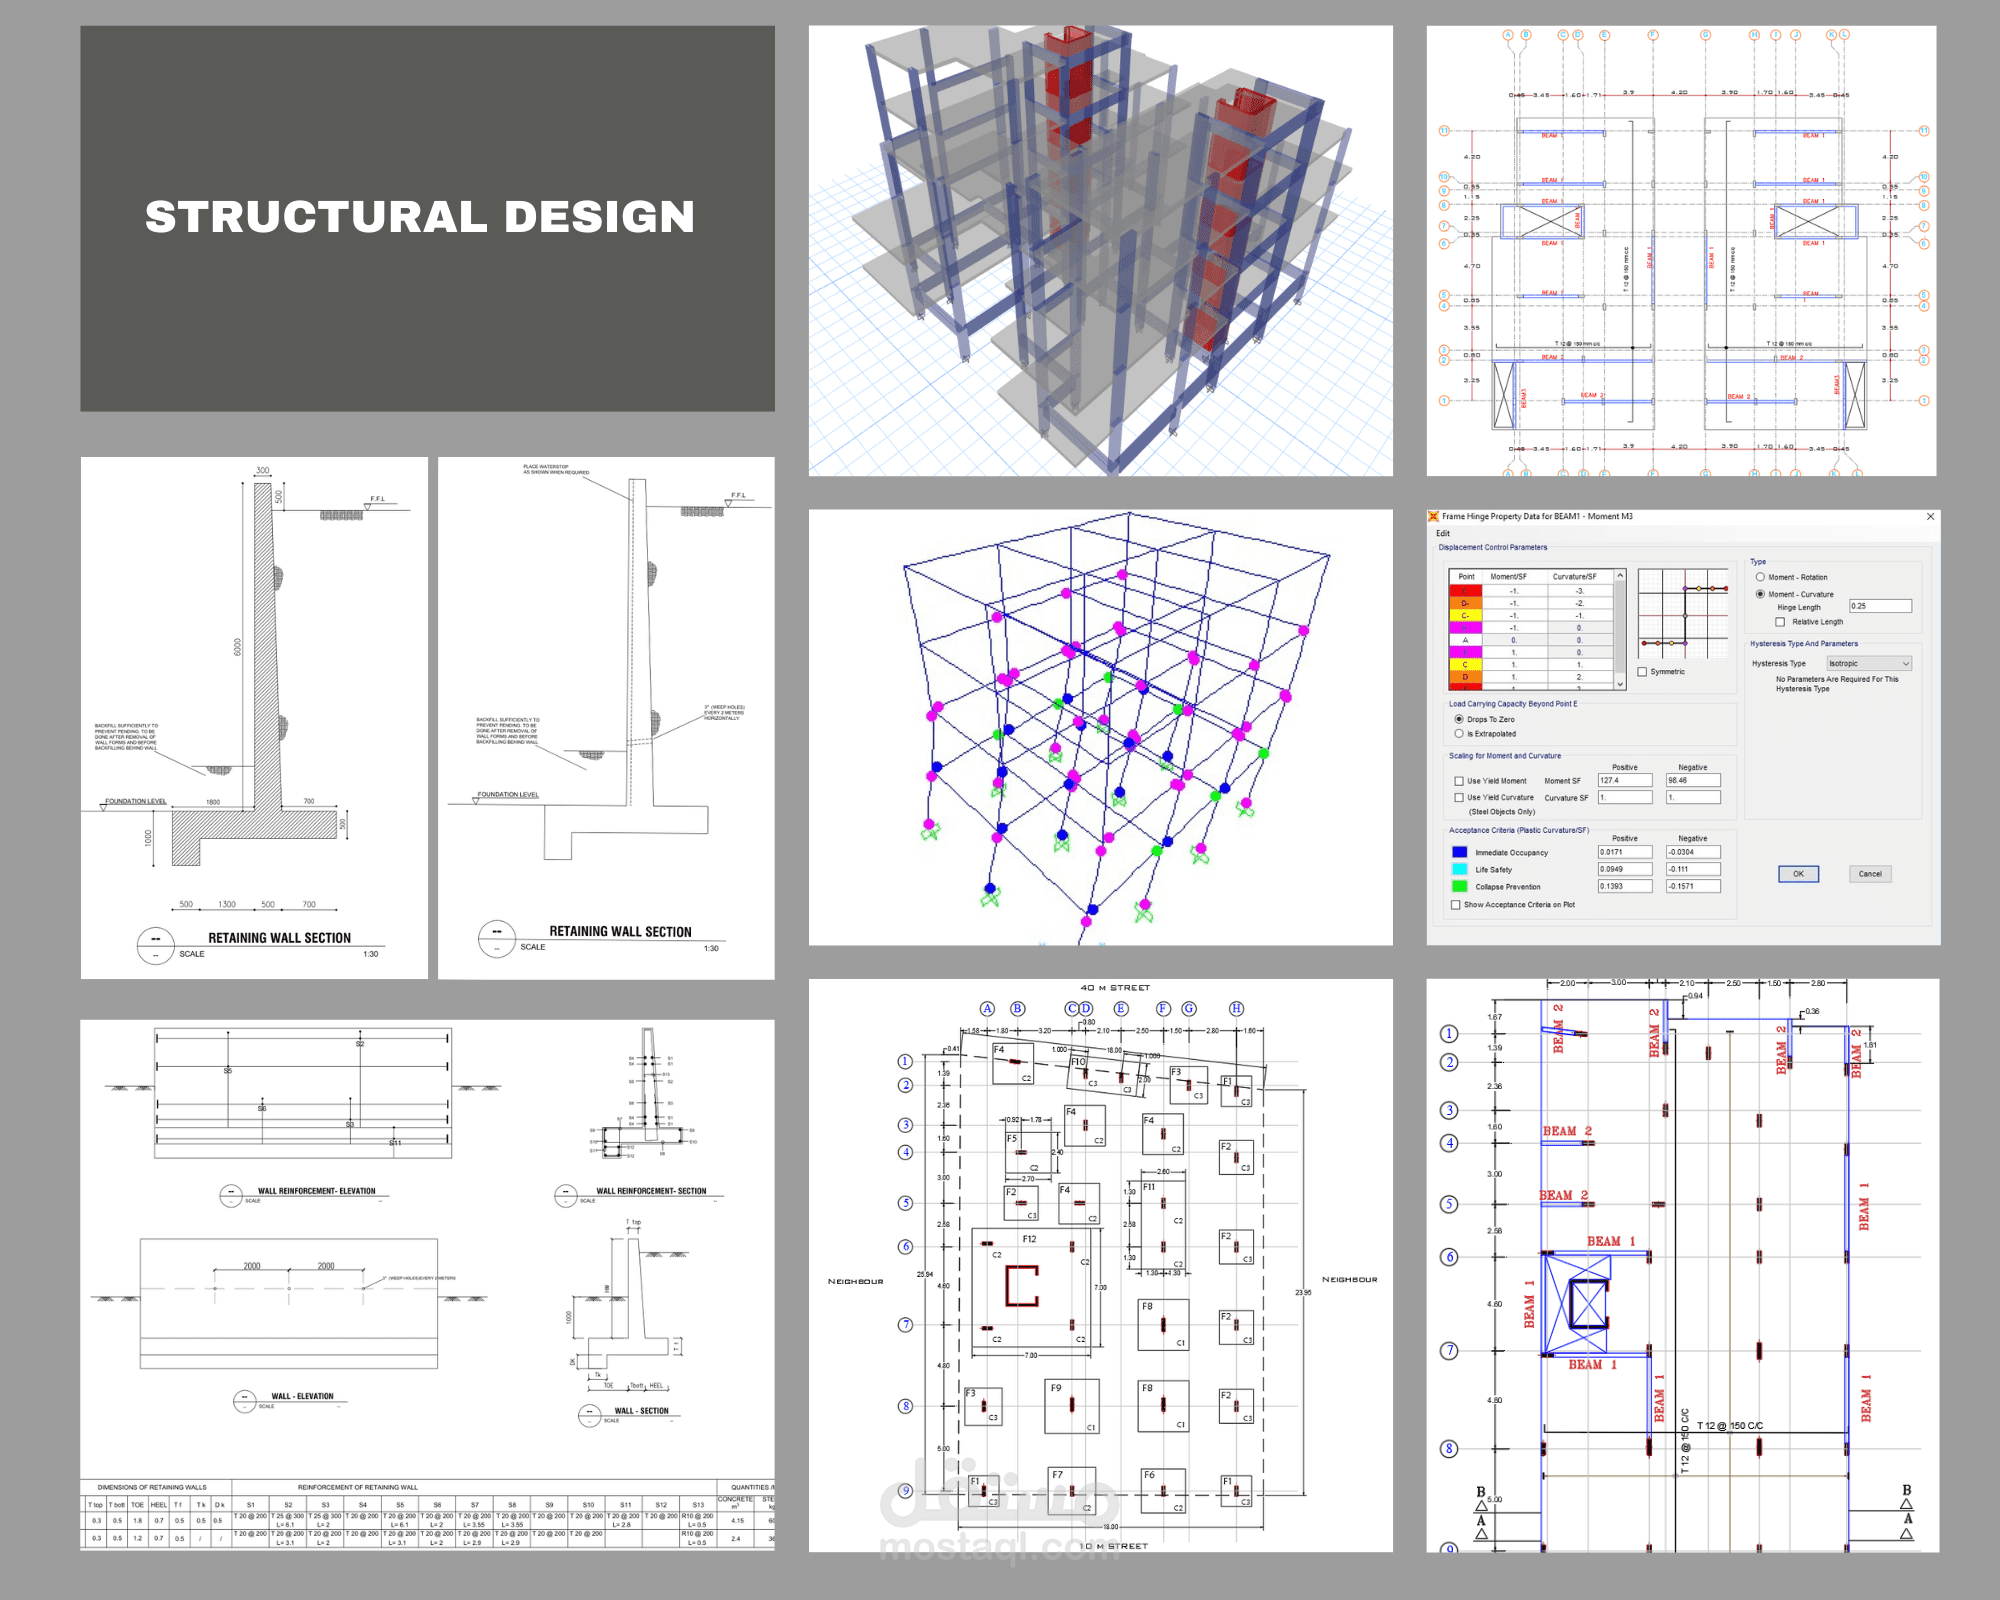
Task: Check the Relative Length box
Action: pos(1780,622)
